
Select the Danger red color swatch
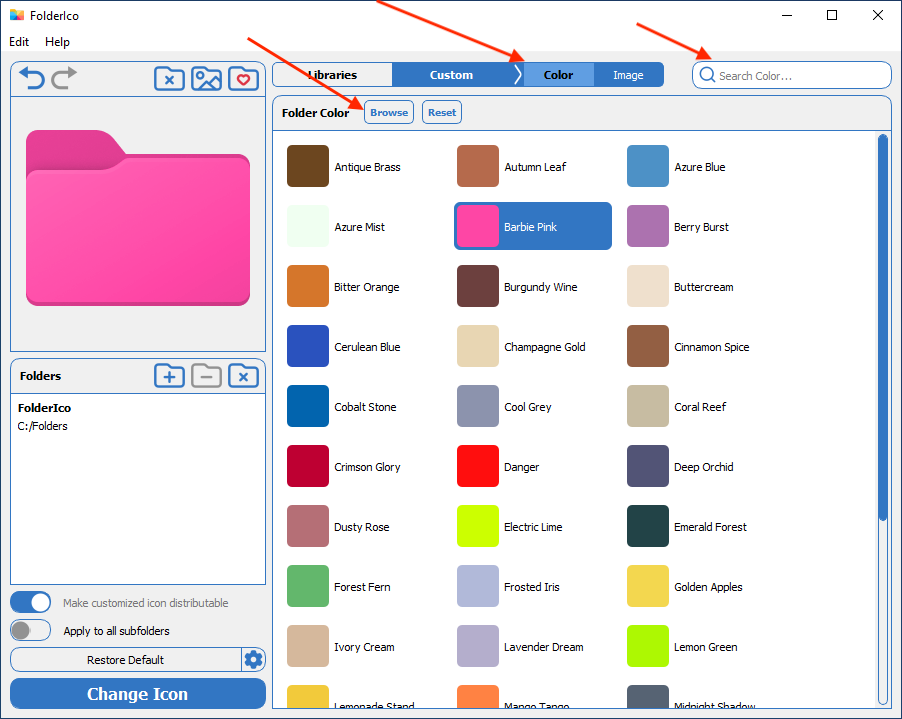pyautogui.click(x=477, y=466)
